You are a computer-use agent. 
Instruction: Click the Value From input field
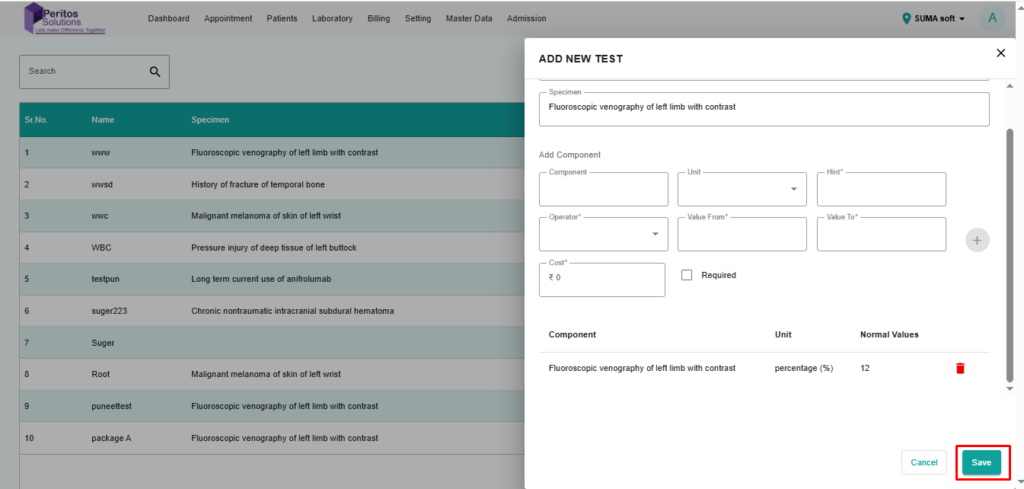click(742, 234)
